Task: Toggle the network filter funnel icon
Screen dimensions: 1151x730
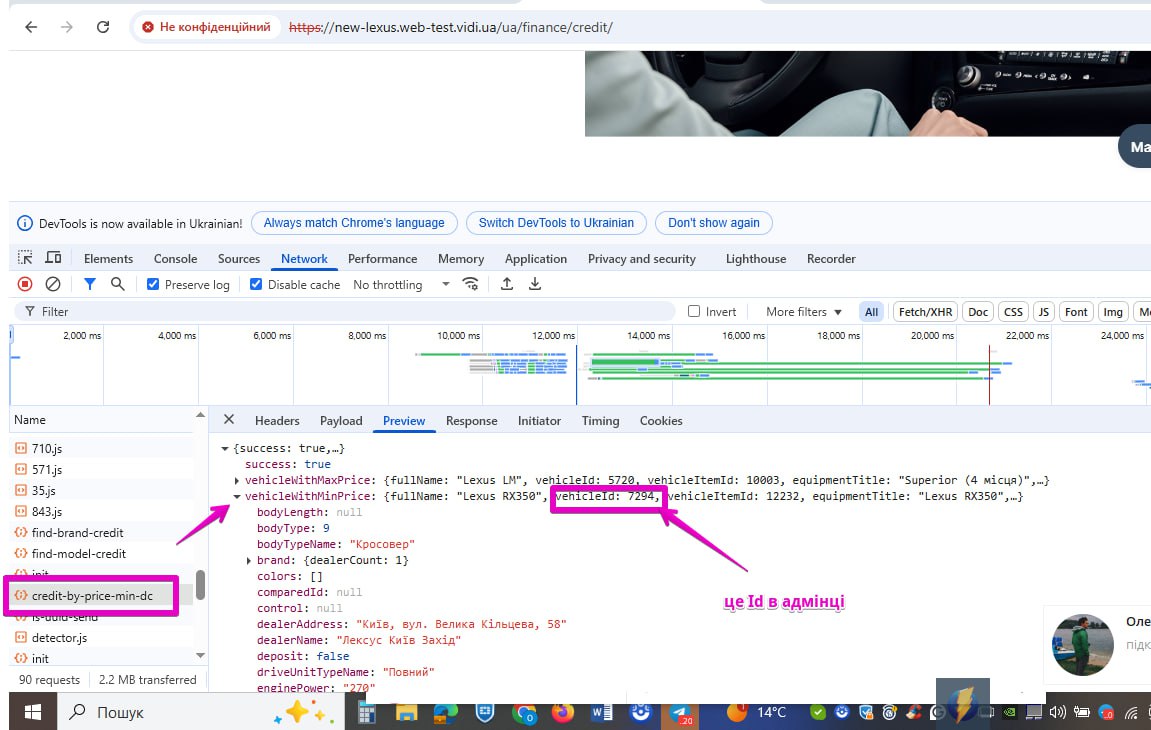Action: pyautogui.click(x=89, y=285)
